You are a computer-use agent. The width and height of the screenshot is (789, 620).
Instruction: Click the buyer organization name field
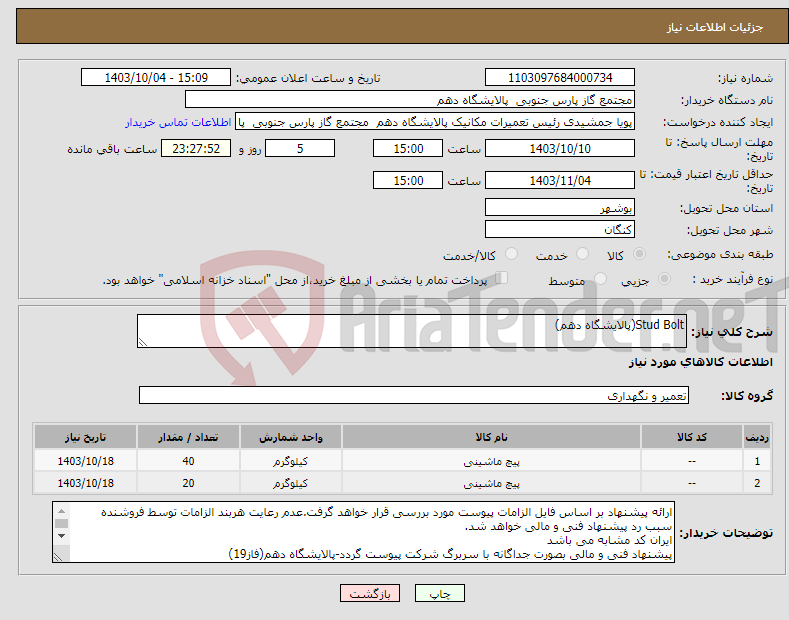pyautogui.click(x=410, y=100)
